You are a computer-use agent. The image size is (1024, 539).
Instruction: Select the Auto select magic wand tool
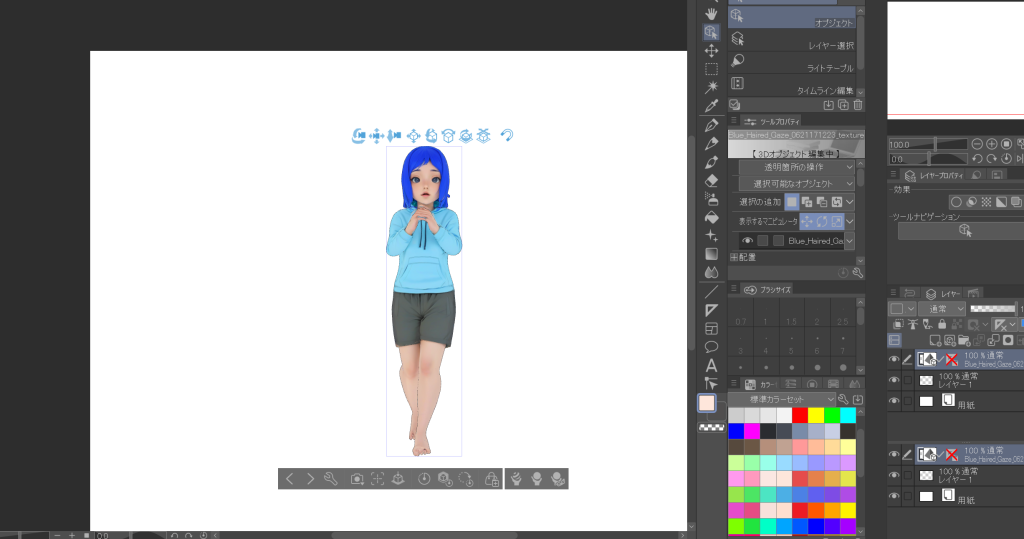[x=711, y=87]
